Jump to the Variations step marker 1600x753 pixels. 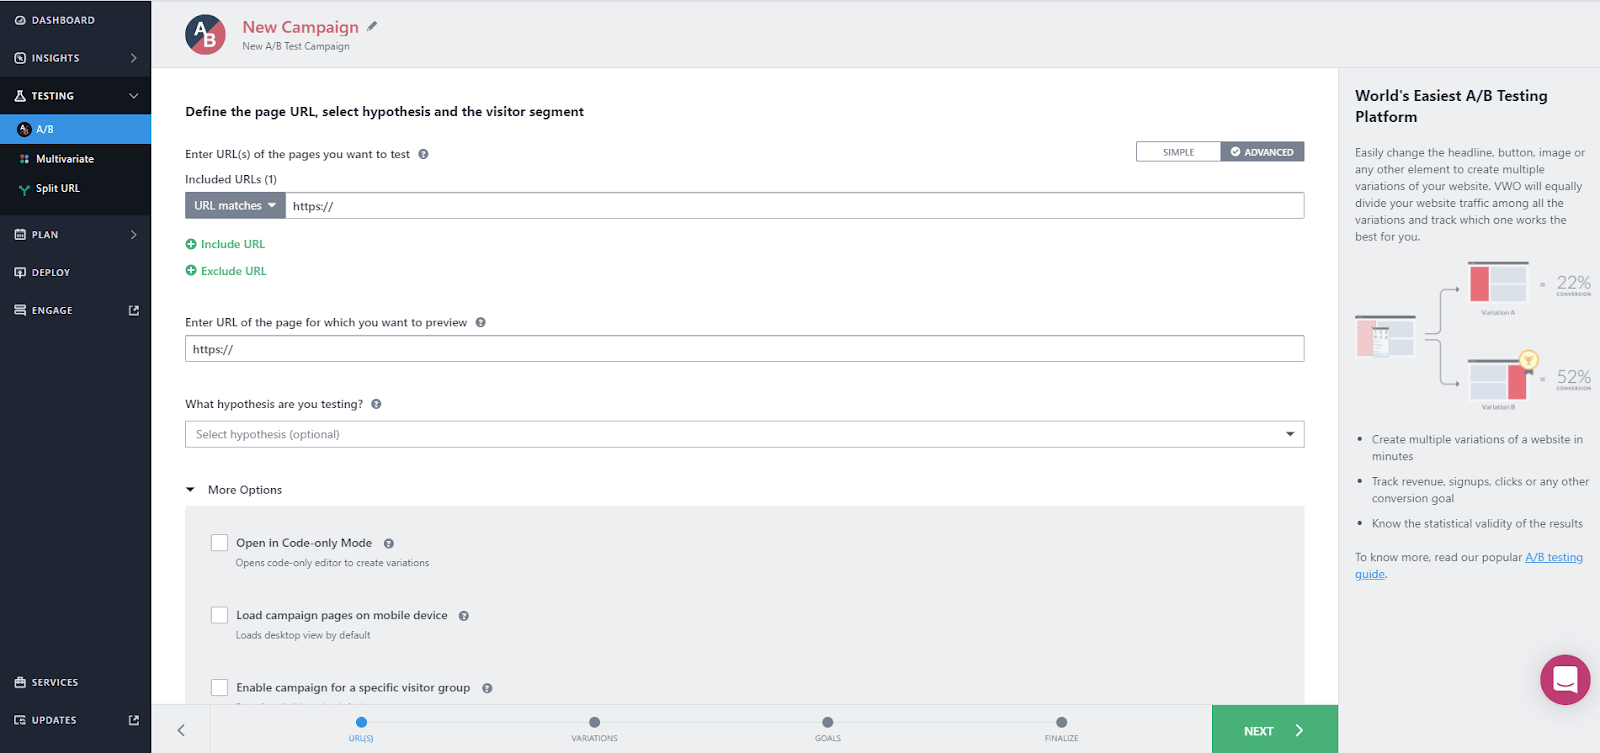(x=594, y=722)
